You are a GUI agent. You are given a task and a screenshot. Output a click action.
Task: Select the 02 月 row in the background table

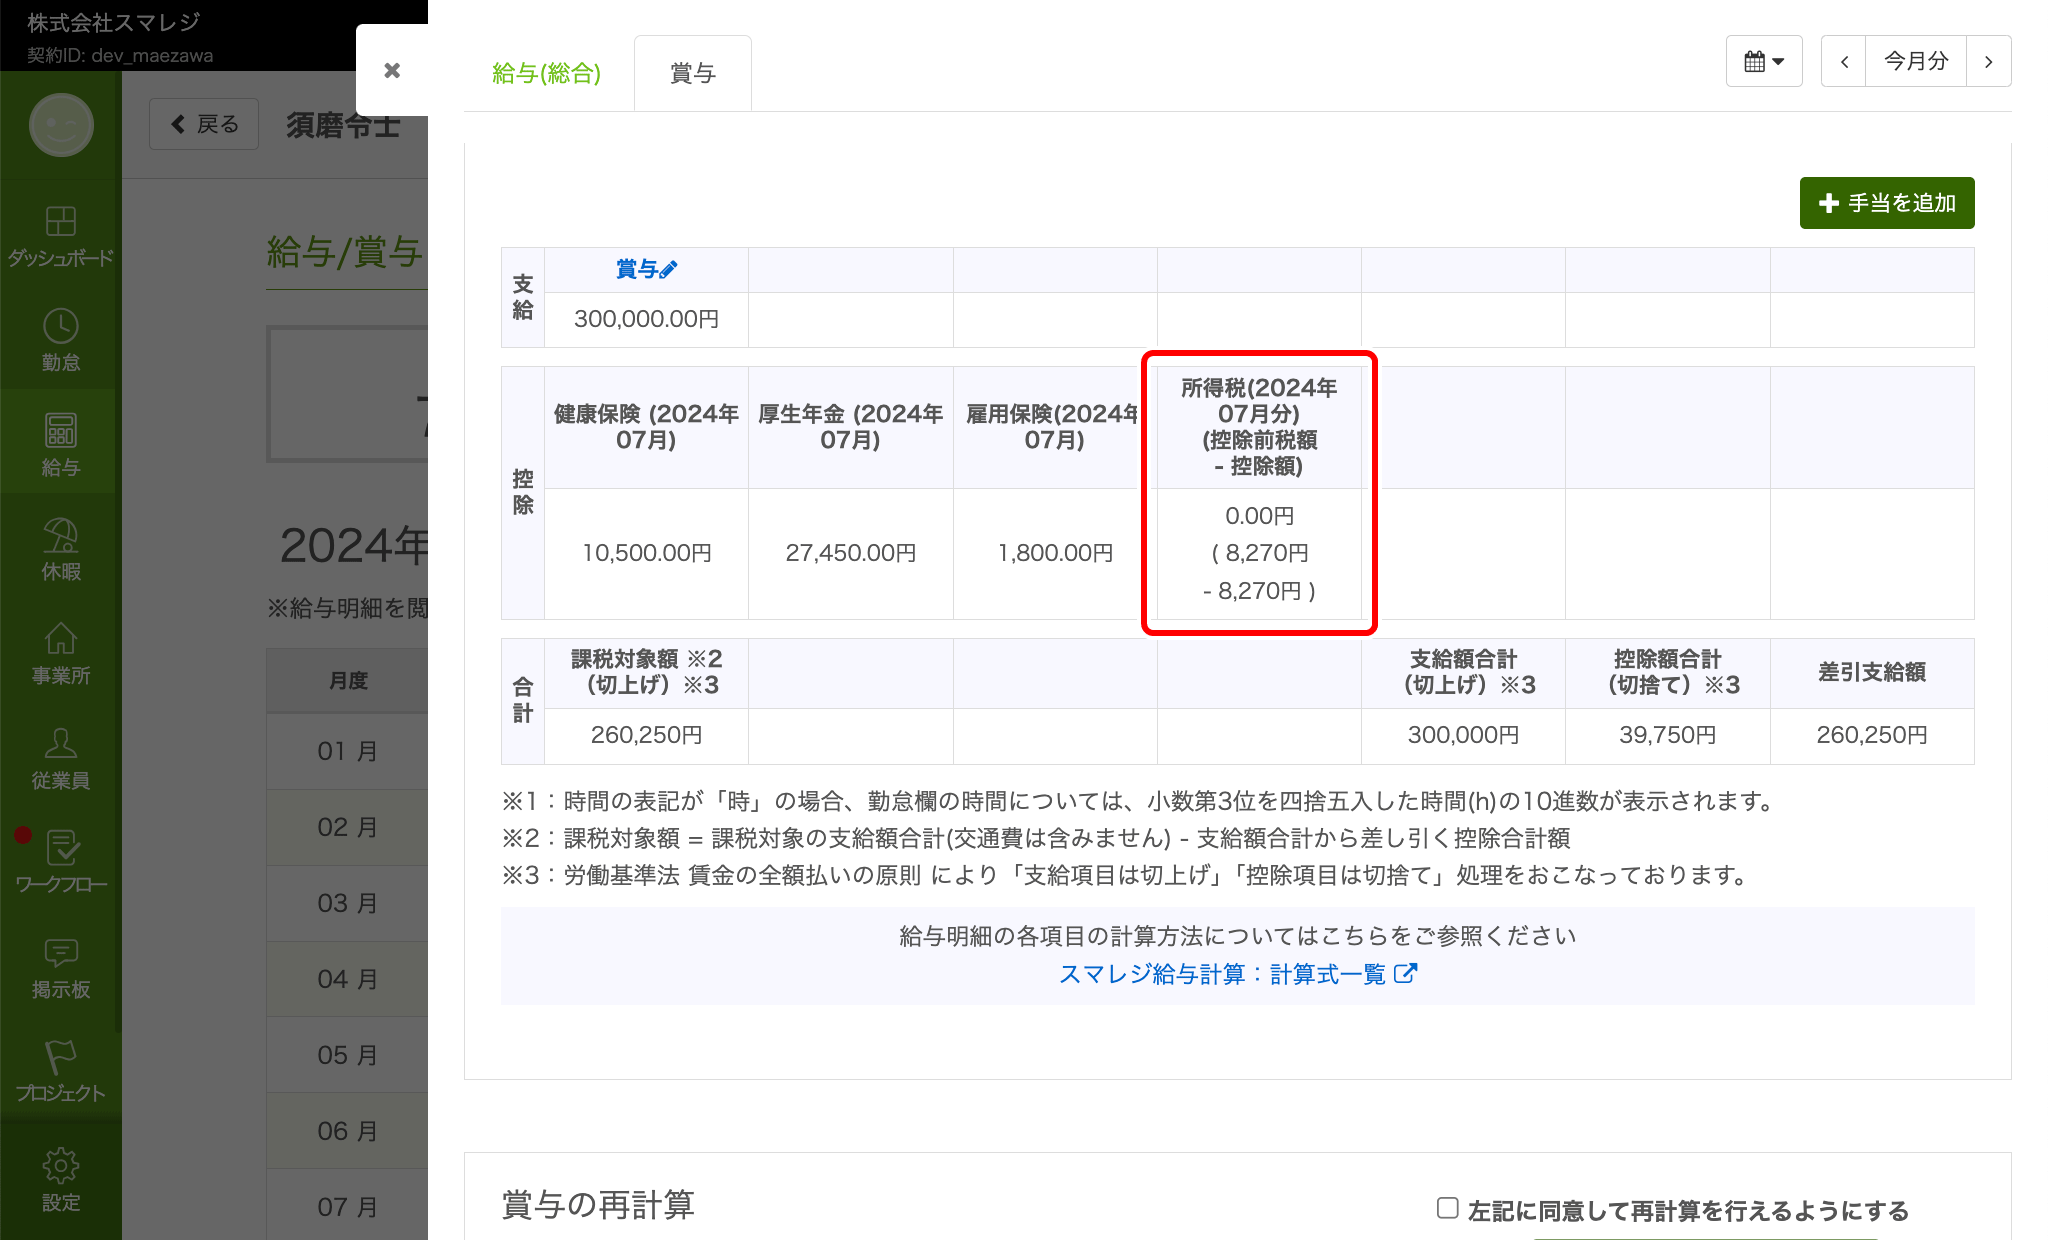(347, 827)
